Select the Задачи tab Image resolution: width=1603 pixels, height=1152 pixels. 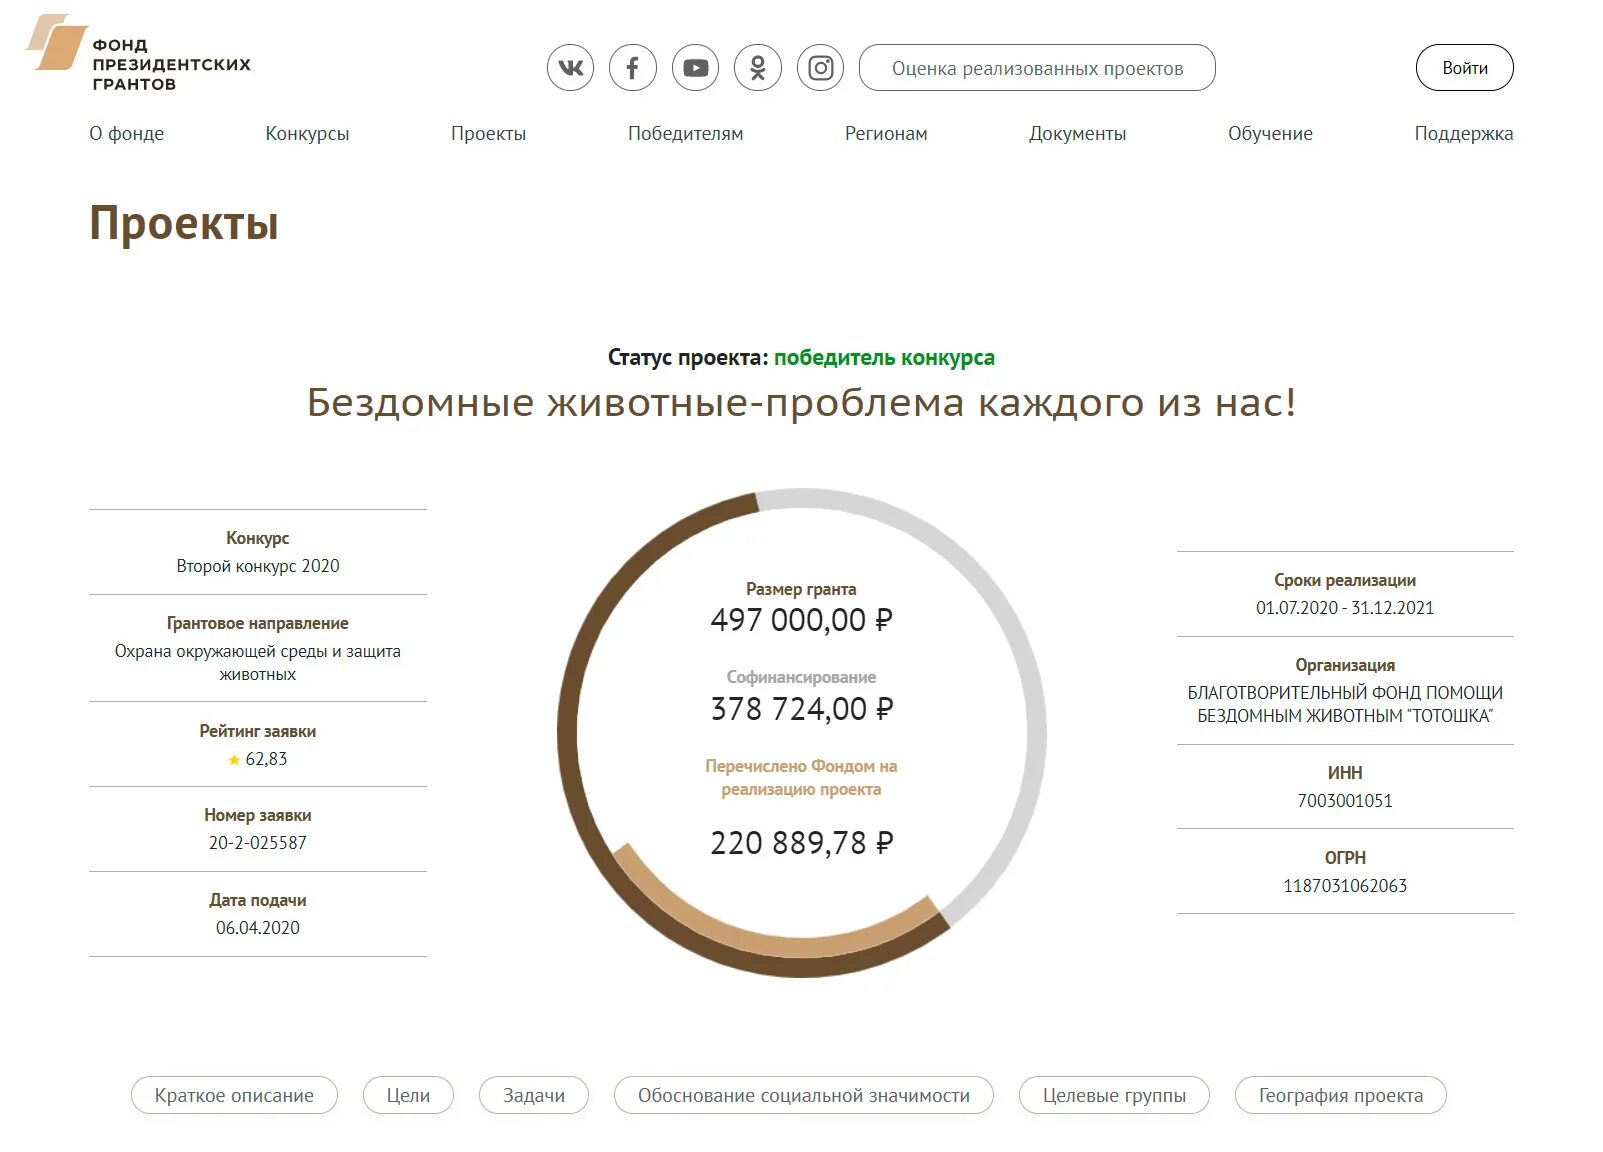pyautogui.click(x=534, y=1095)
